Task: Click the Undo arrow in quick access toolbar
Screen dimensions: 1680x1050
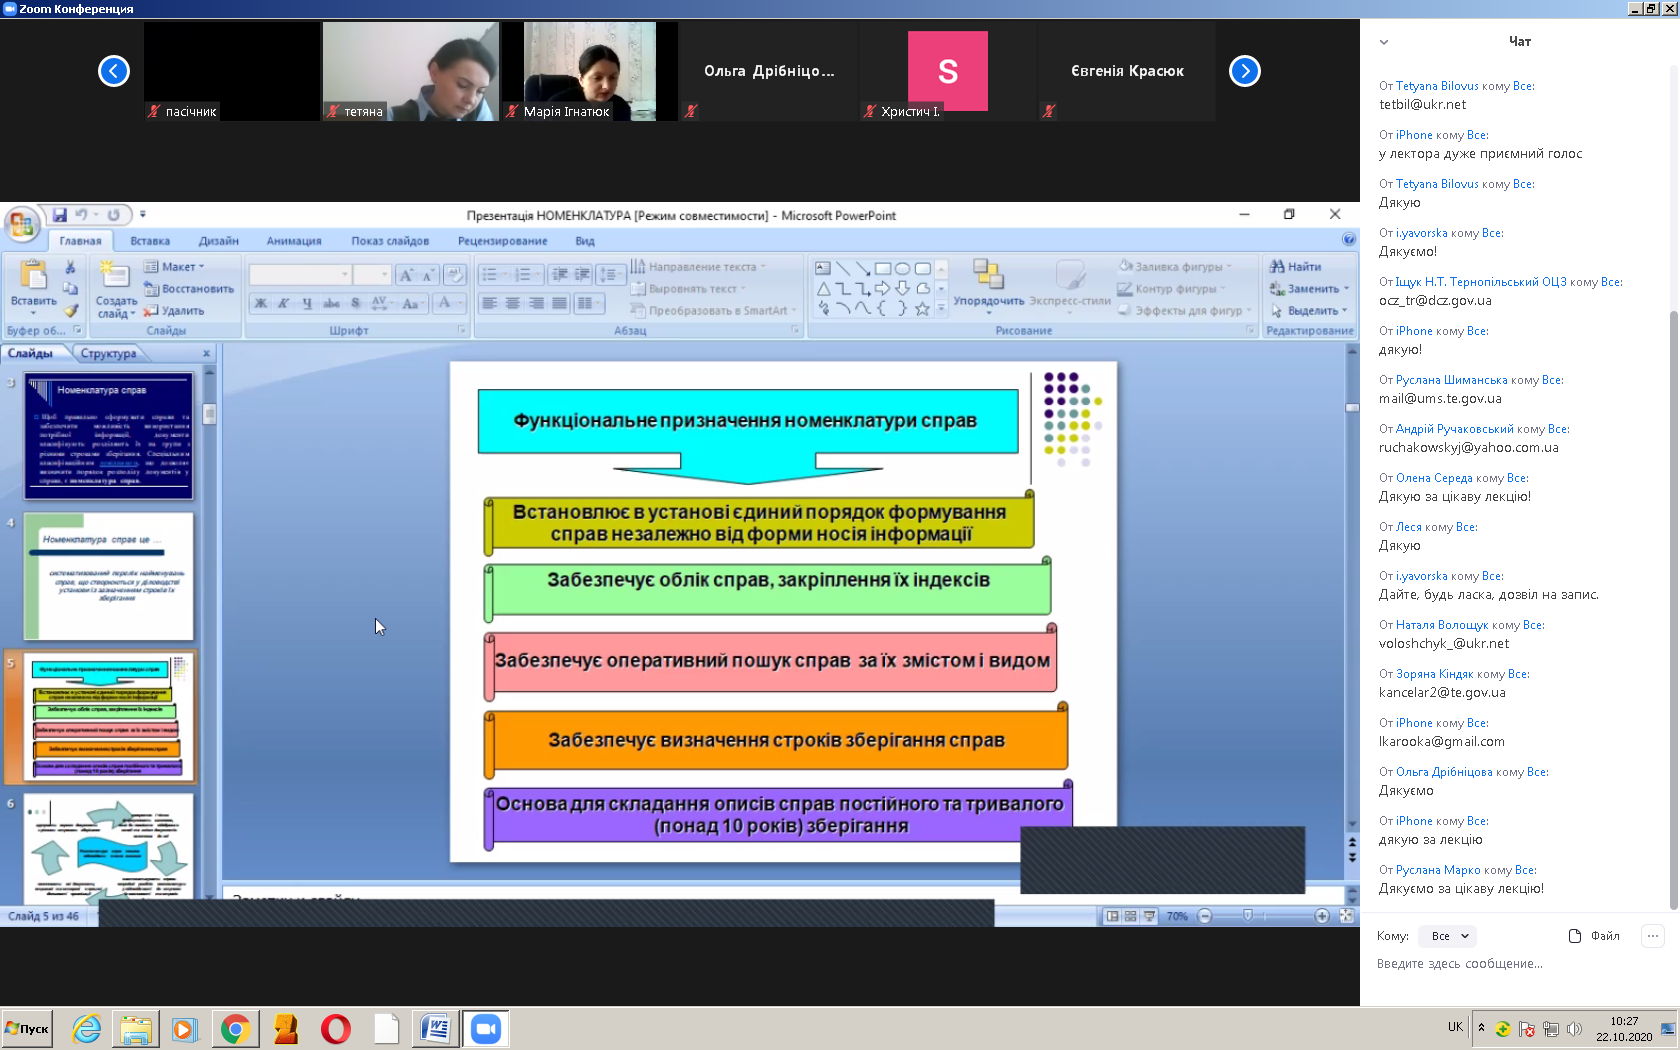Action: click(81, 214)
